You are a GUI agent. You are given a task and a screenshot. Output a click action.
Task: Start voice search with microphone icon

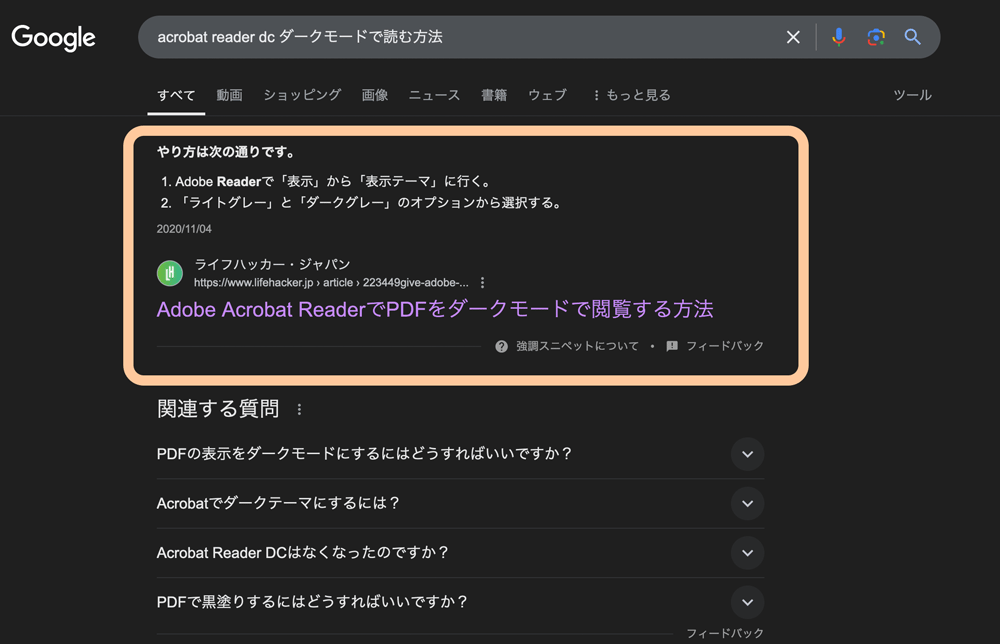click(839, 37)
